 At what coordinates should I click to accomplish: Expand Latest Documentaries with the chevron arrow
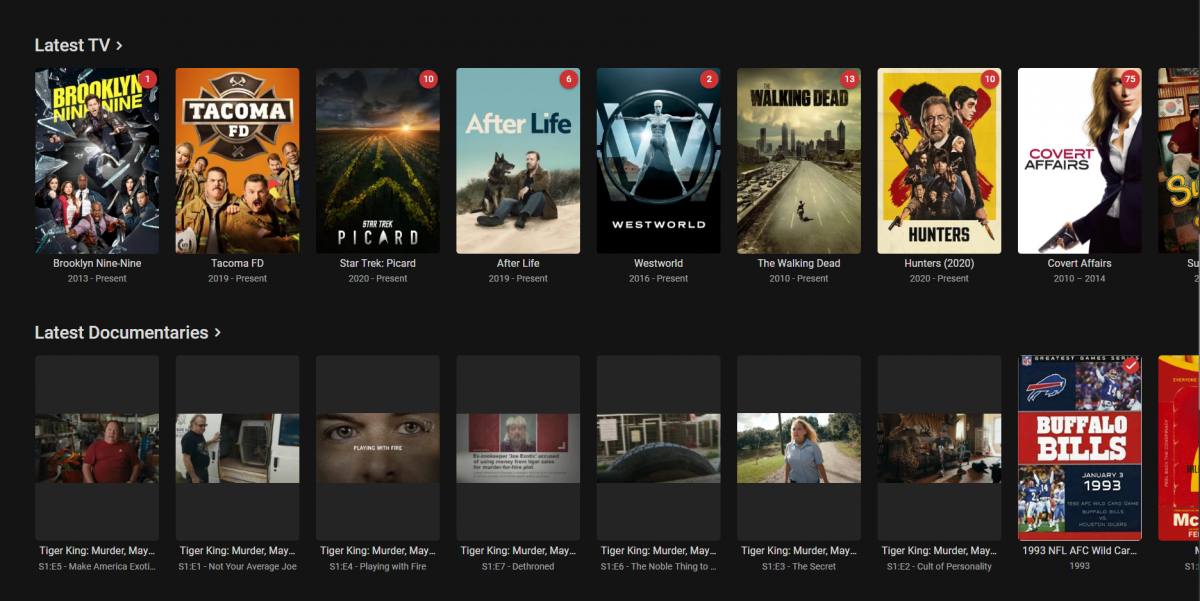coord(218,333)
